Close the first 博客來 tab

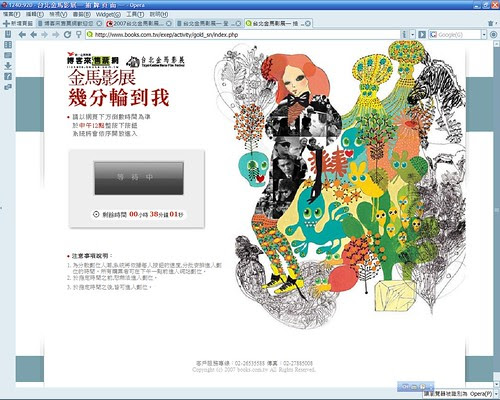(x=99, y=23)
